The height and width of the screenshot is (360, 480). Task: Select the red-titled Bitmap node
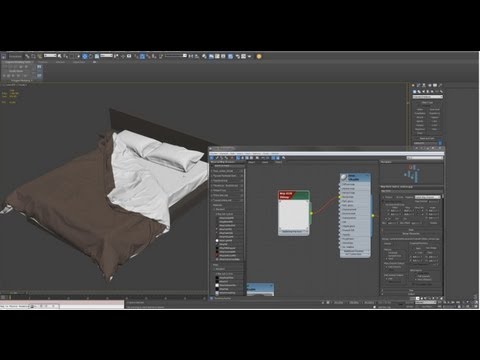(293, 213)
